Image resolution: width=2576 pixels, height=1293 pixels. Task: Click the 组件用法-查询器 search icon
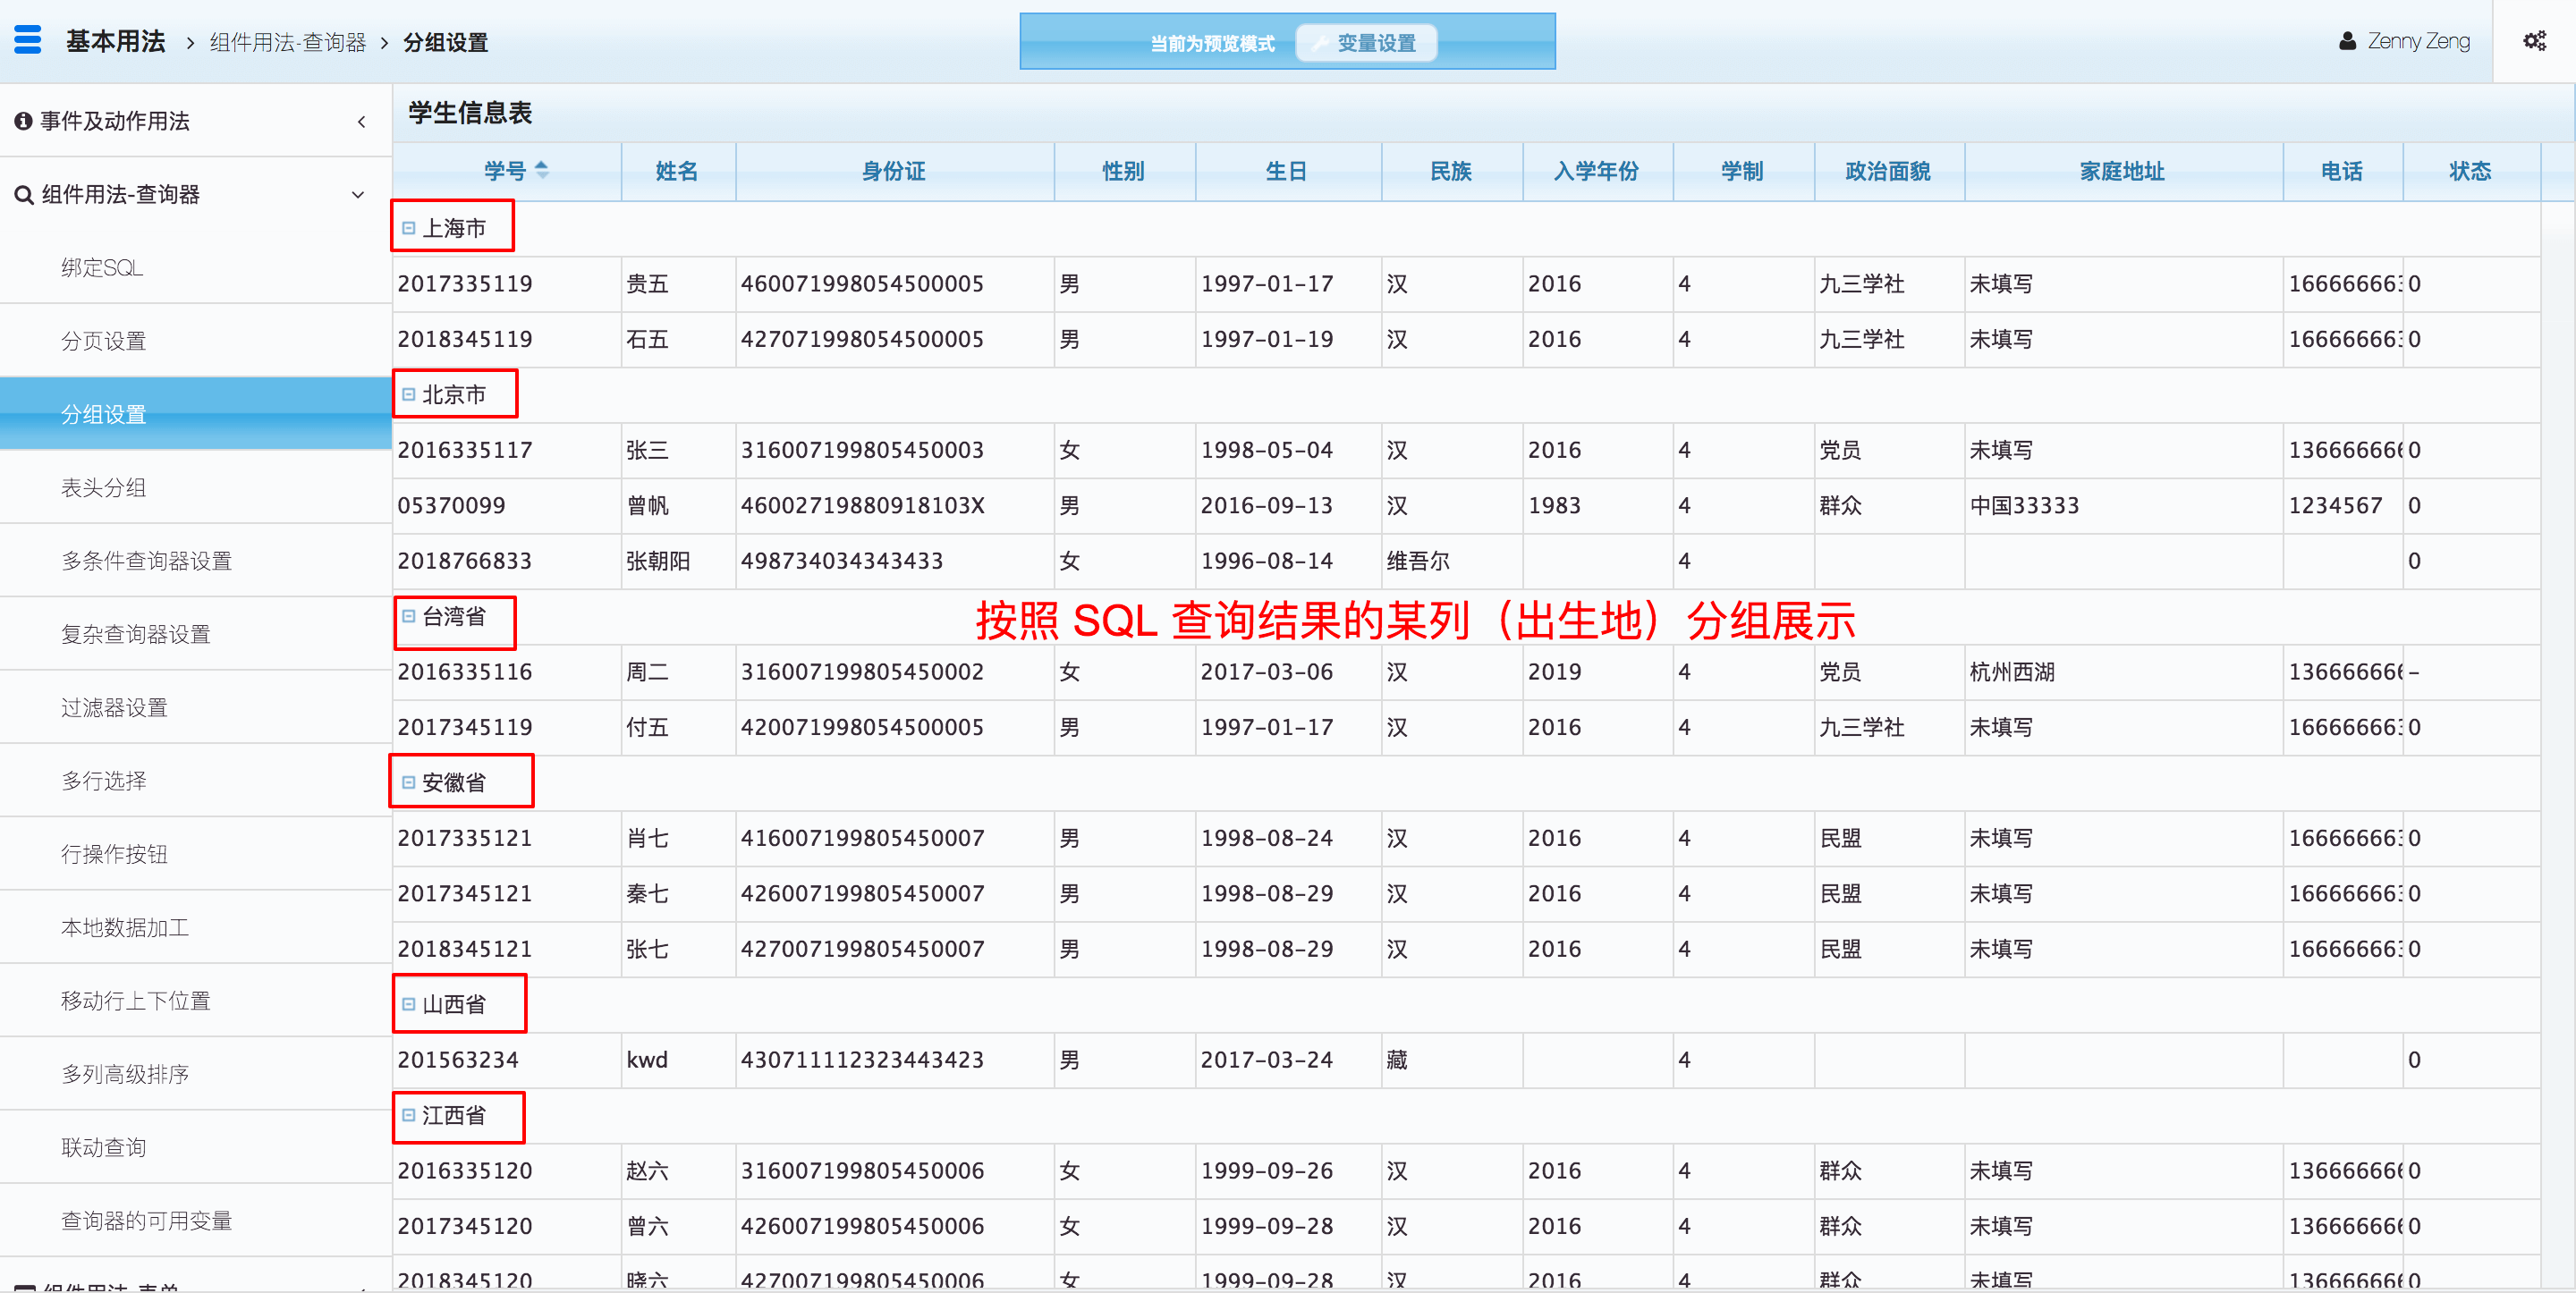click(x=23, y=195)
